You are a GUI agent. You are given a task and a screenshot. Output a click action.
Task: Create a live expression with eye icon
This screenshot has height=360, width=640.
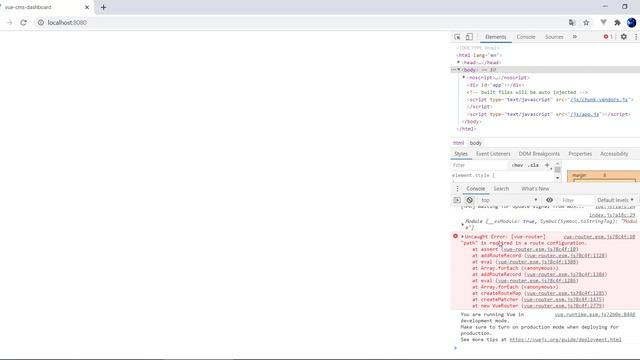[x=549, y=200]
